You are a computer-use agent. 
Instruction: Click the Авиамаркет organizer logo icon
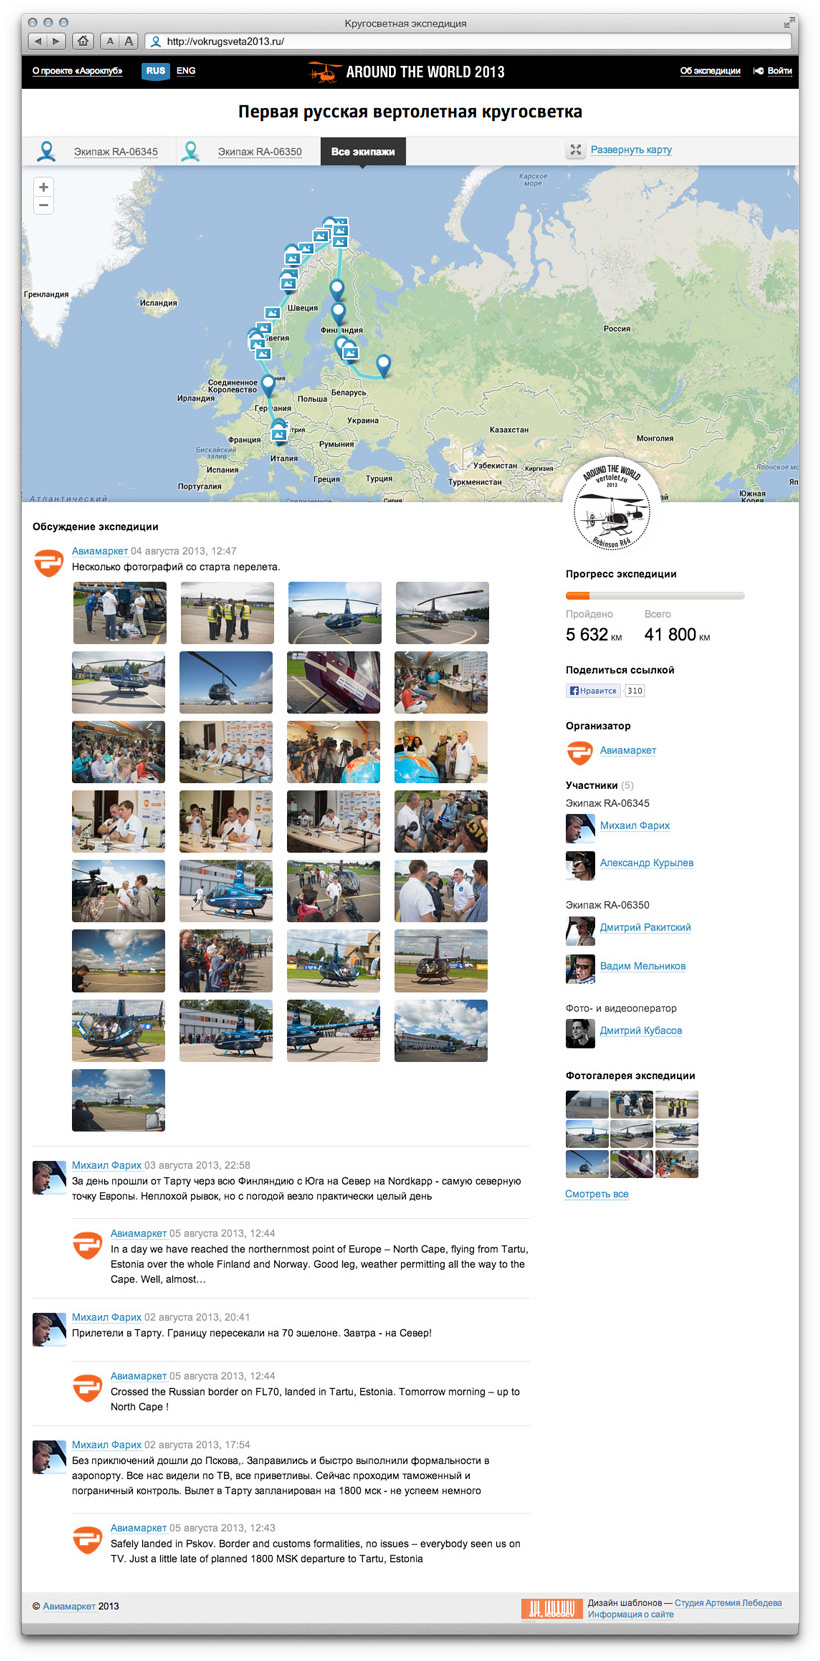(579, 751)
